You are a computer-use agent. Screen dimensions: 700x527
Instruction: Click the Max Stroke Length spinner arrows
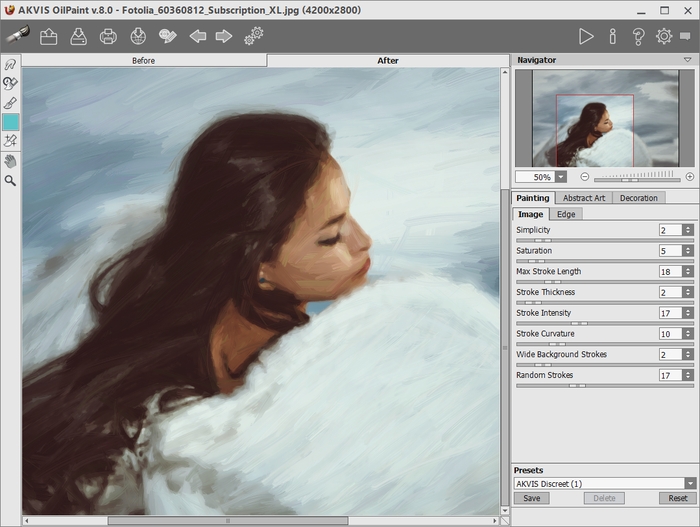[x=688, y=272]
